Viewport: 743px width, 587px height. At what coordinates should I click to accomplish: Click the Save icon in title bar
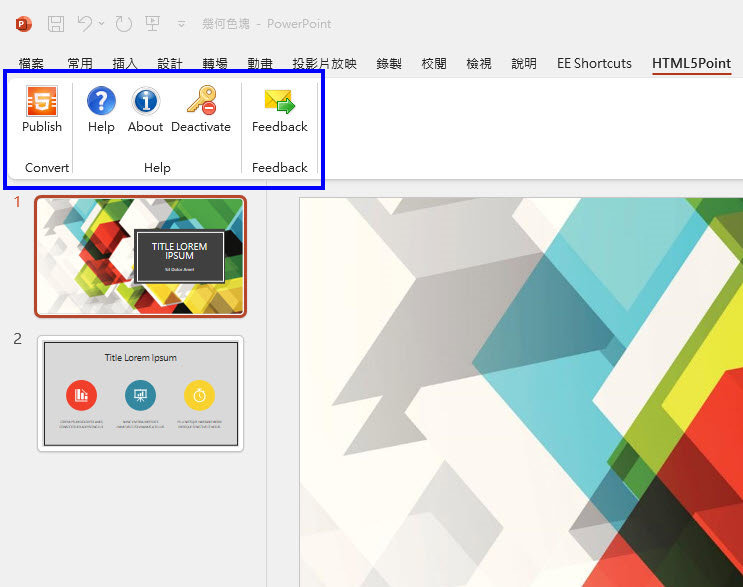[56, 23]
